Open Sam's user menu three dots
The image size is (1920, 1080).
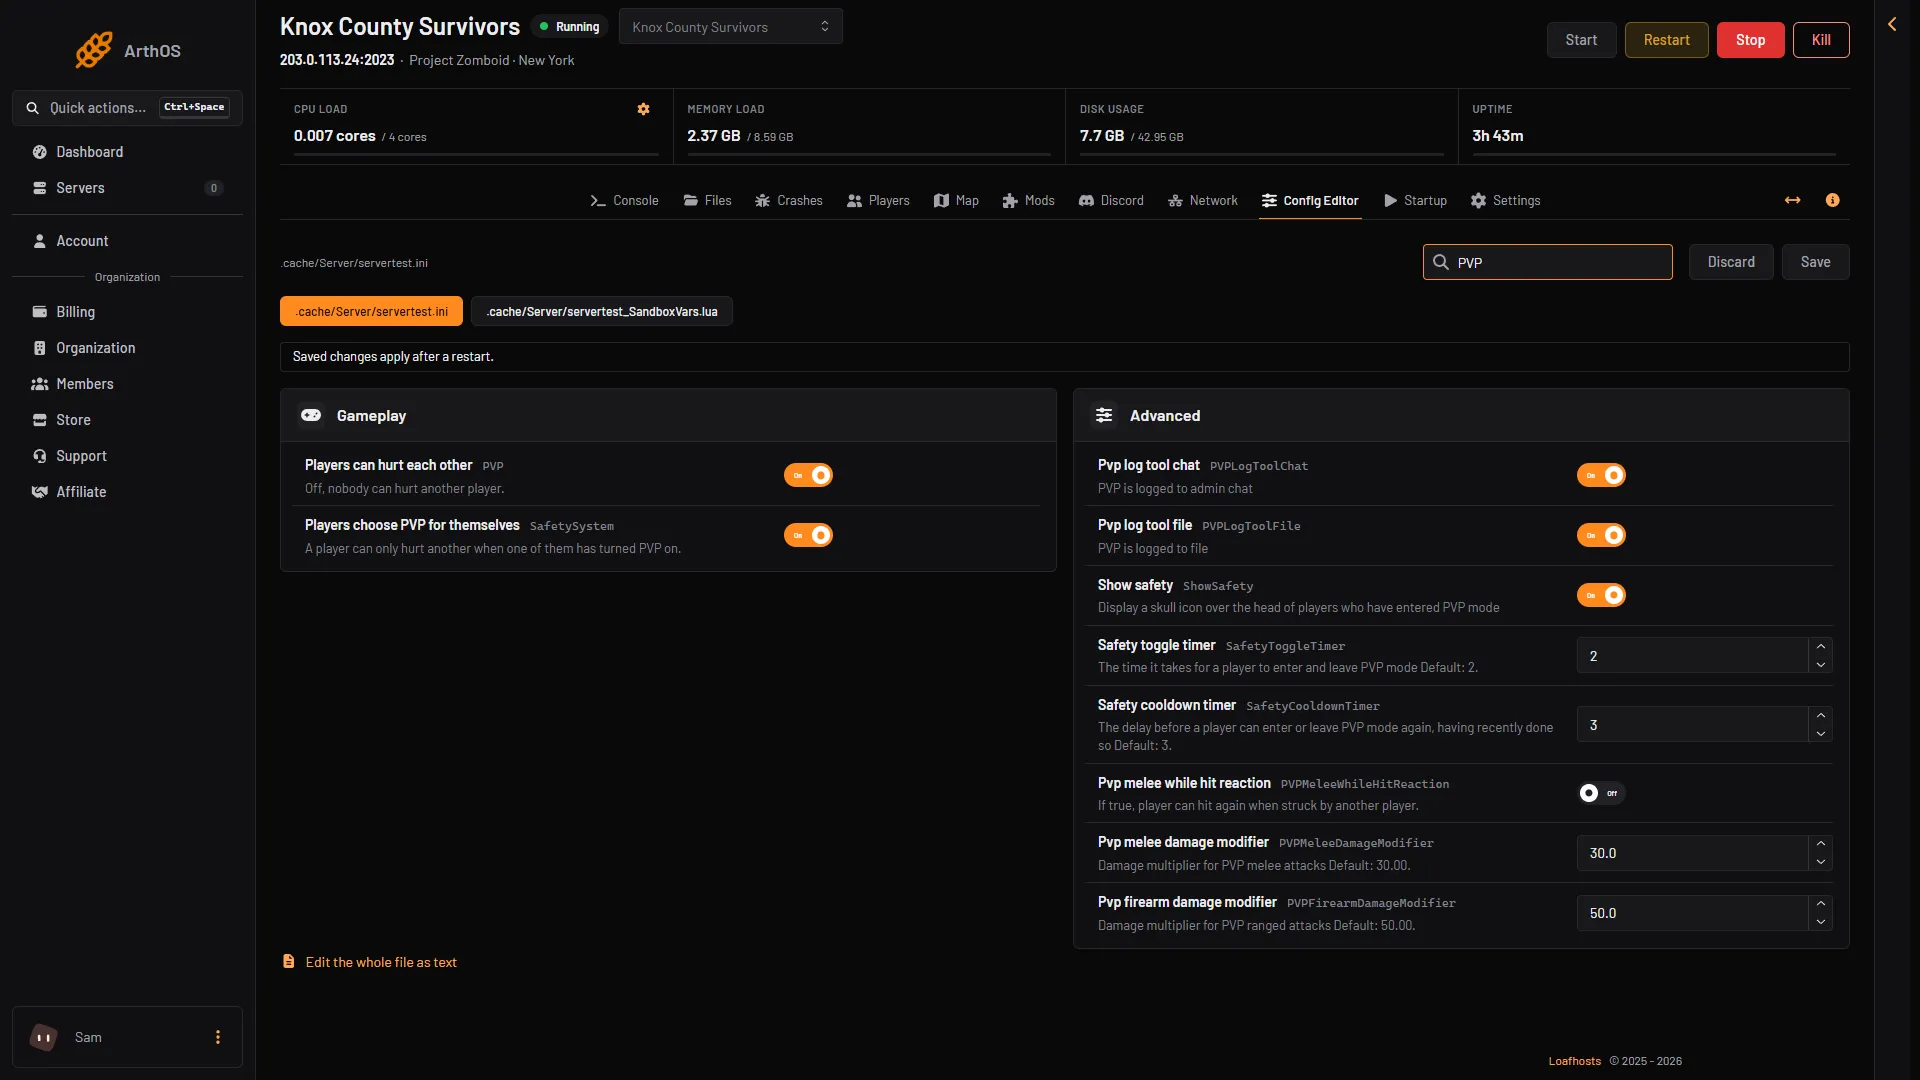coord(218,1037)
